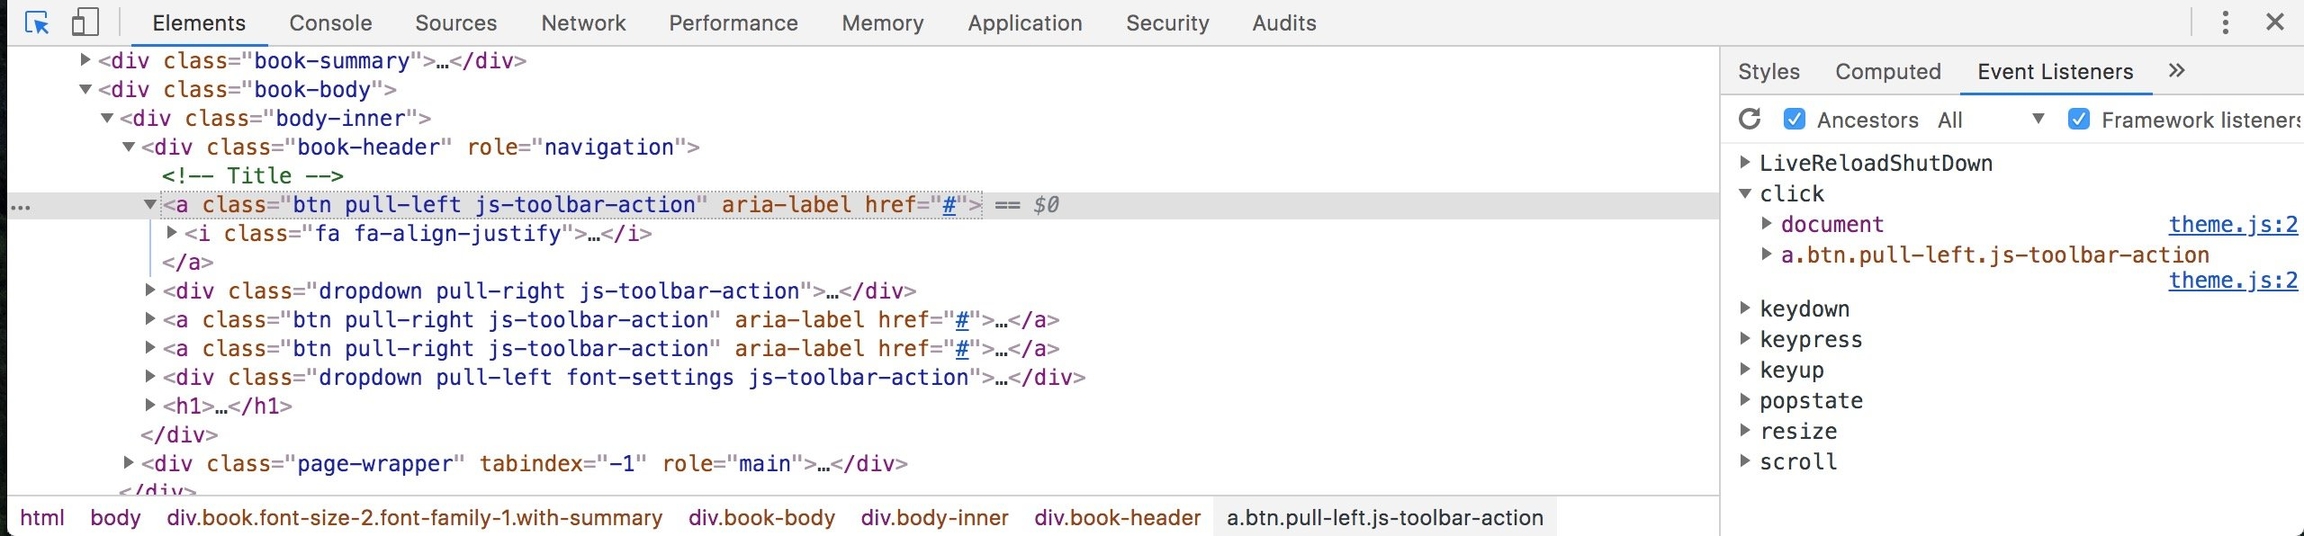Disable the Framework listeners checkbox
The width and height of the screenshot is (2304, 536).
click(x=2078, y=119)
